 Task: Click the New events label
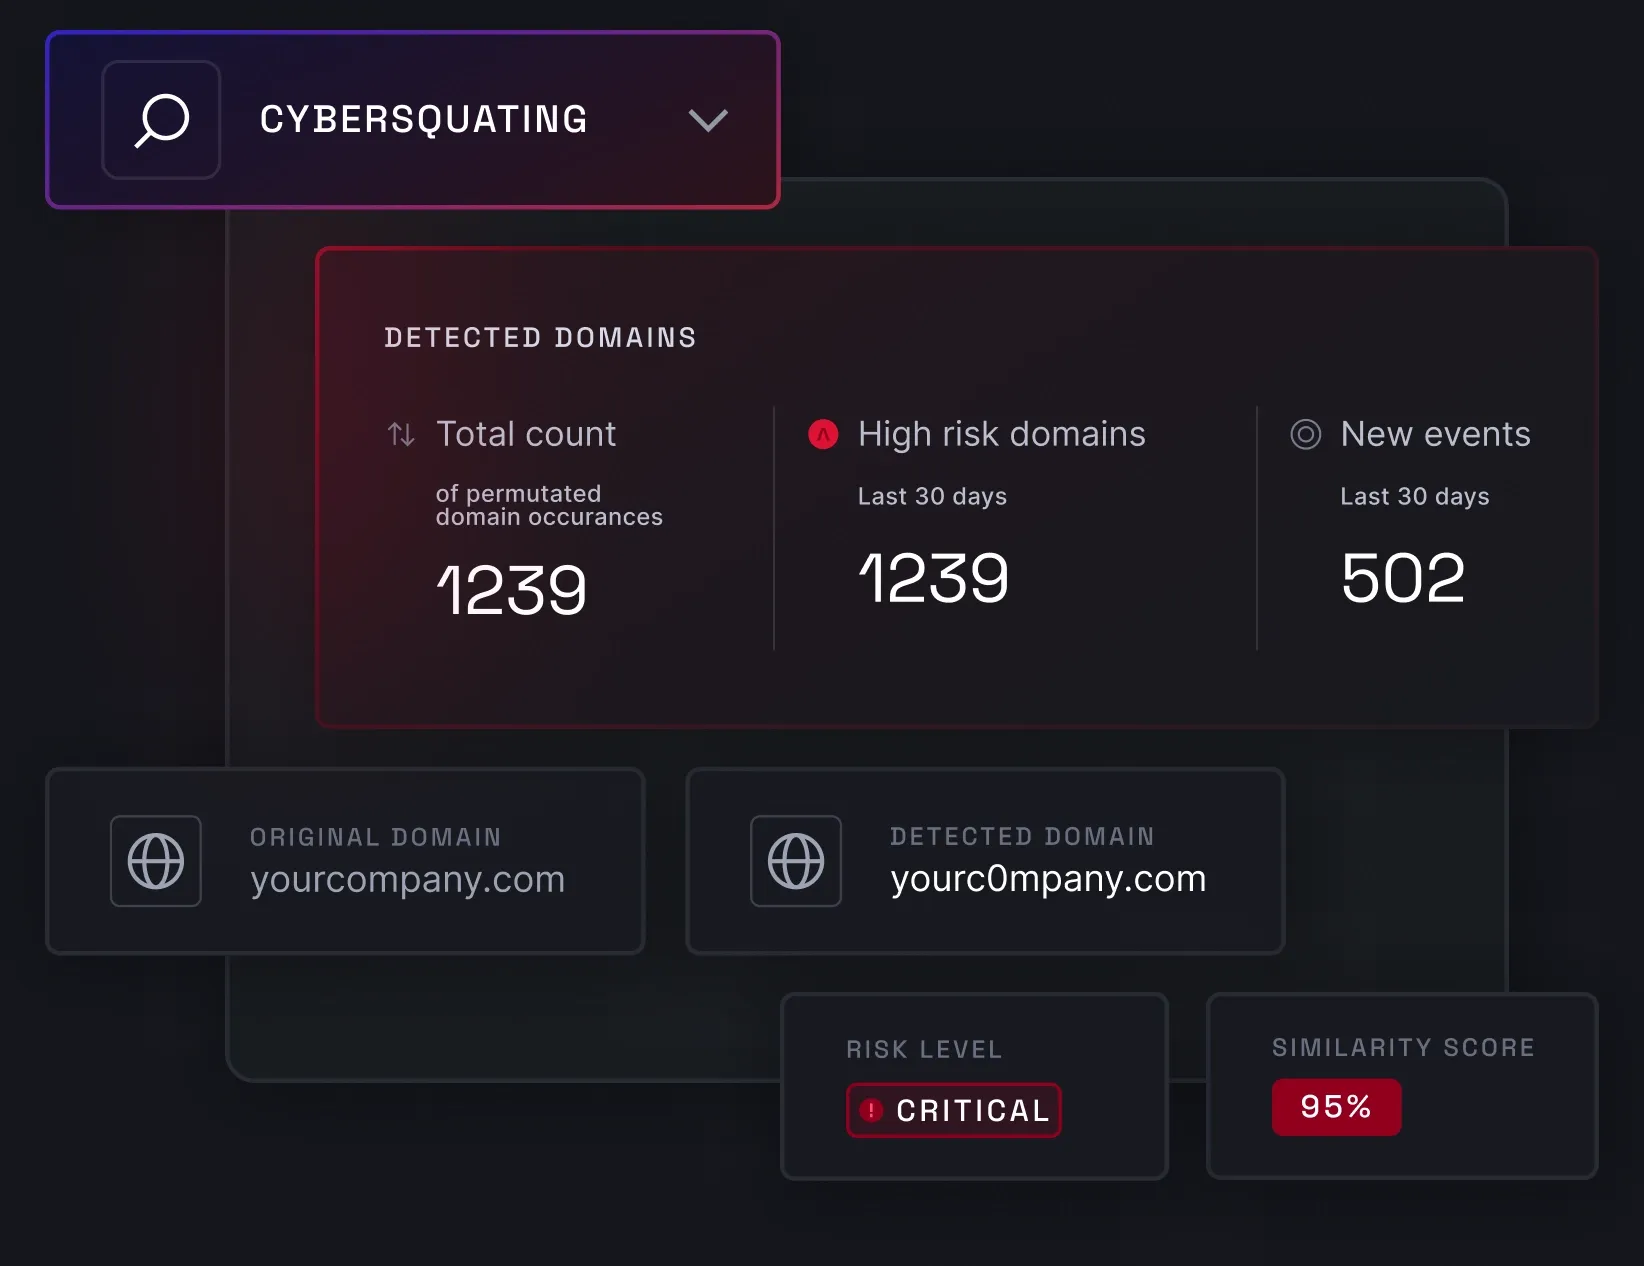click(1435, 434)
